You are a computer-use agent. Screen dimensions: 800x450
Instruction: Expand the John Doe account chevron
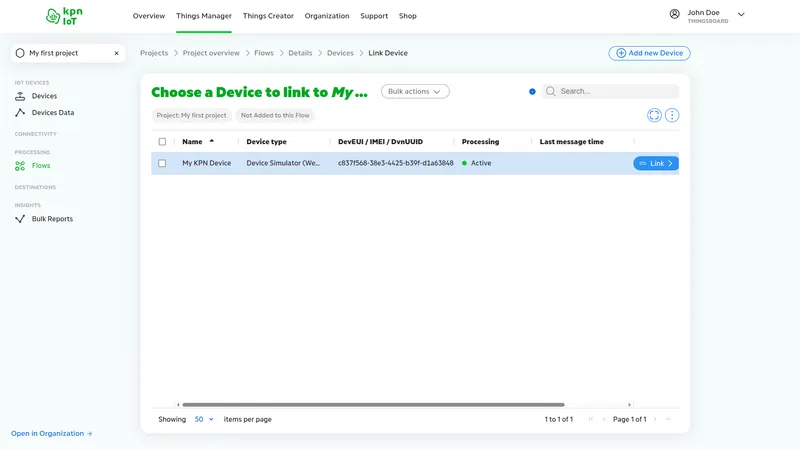tap(741, 15)
